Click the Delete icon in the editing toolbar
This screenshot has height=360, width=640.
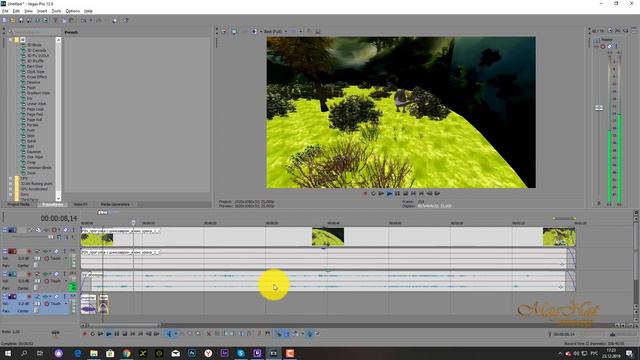tap(209, 334)
